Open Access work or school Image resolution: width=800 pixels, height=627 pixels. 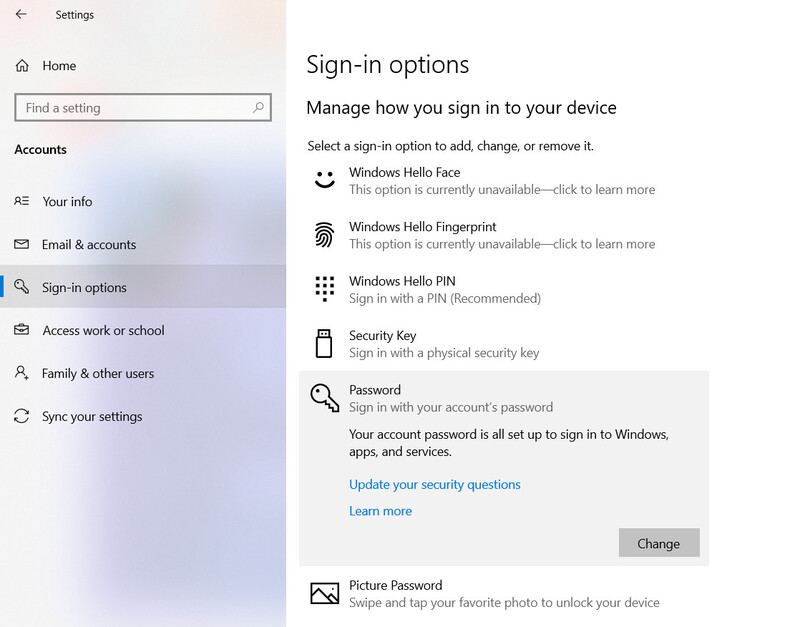143,330
